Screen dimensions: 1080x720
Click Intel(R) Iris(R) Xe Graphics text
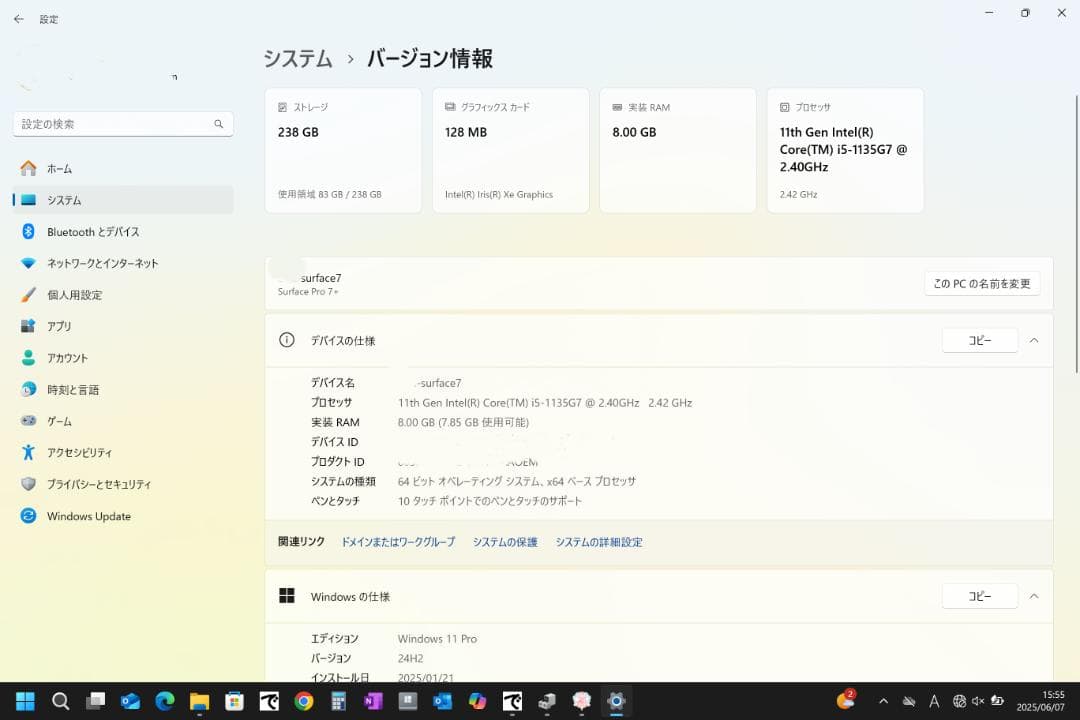pos(499,194)
